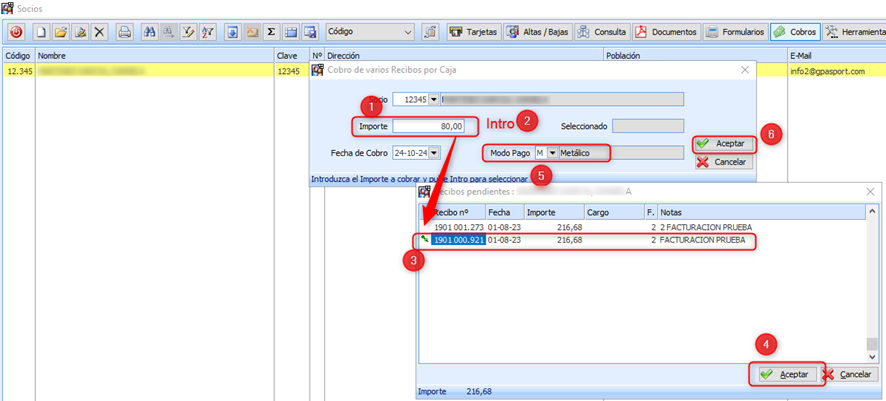Click the red power exit icon

pos(16,32)
